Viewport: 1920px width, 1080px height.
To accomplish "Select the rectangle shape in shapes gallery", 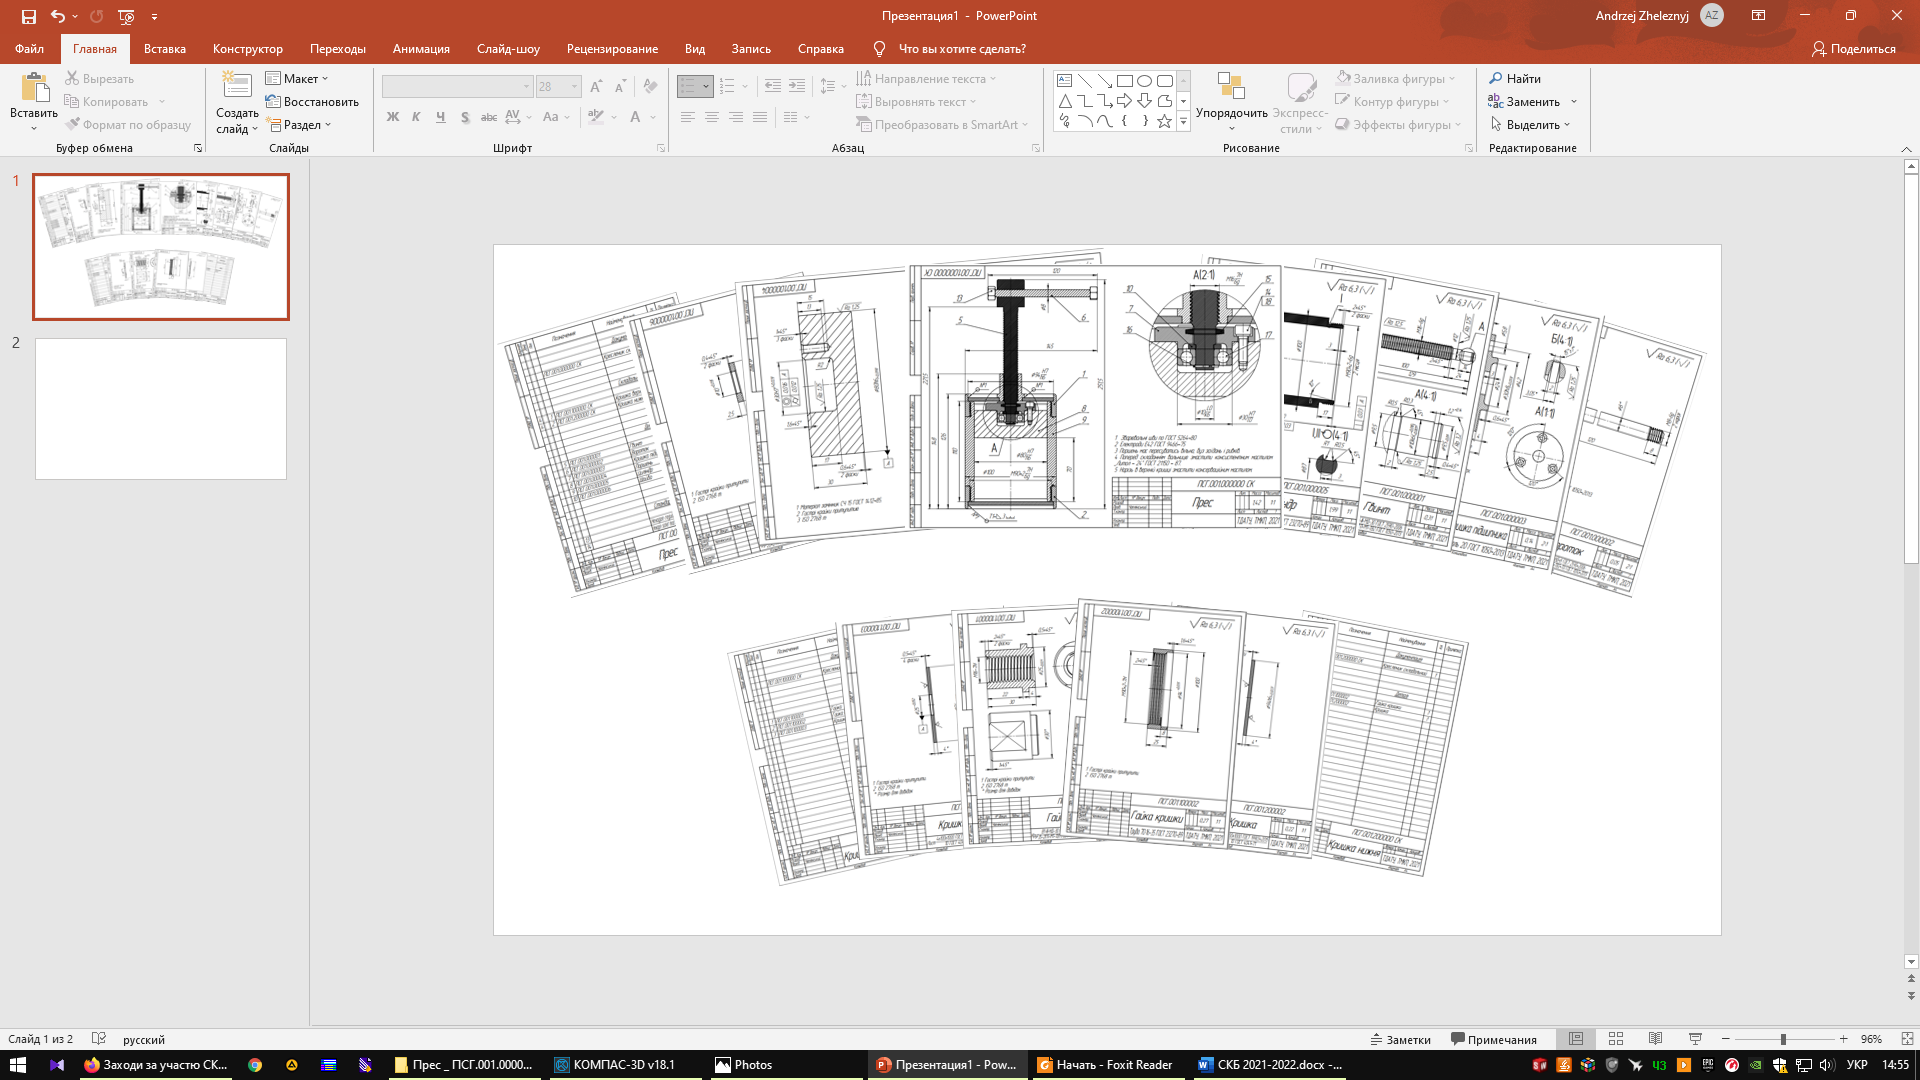I will [x=1124, y=81].
